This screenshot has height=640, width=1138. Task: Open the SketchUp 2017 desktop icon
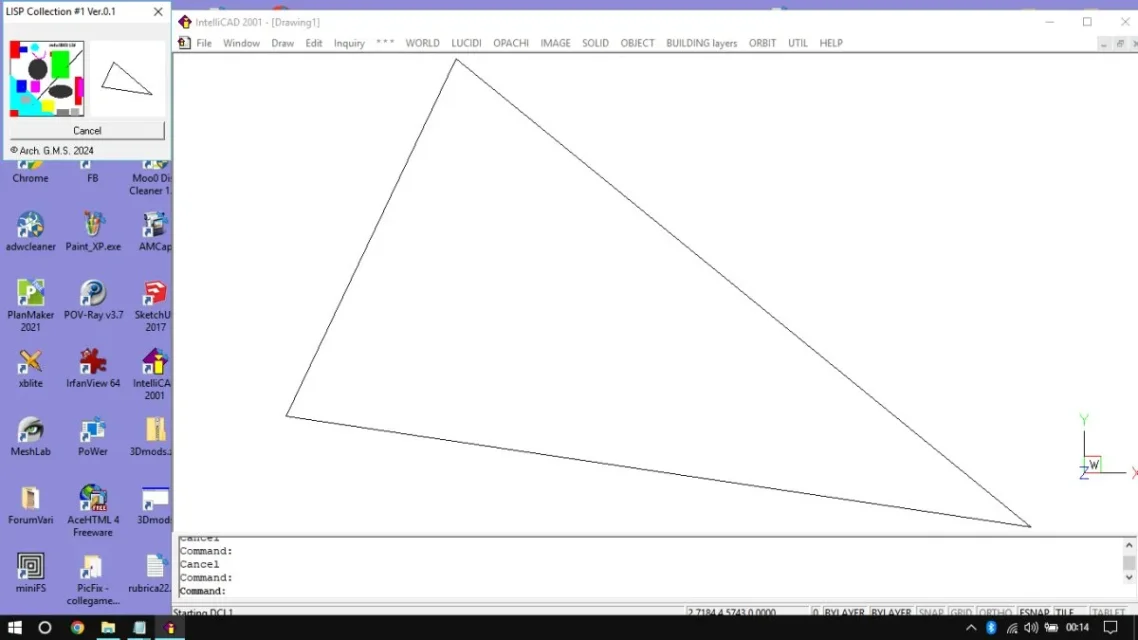pyautogui.click(x=154, y=305)
